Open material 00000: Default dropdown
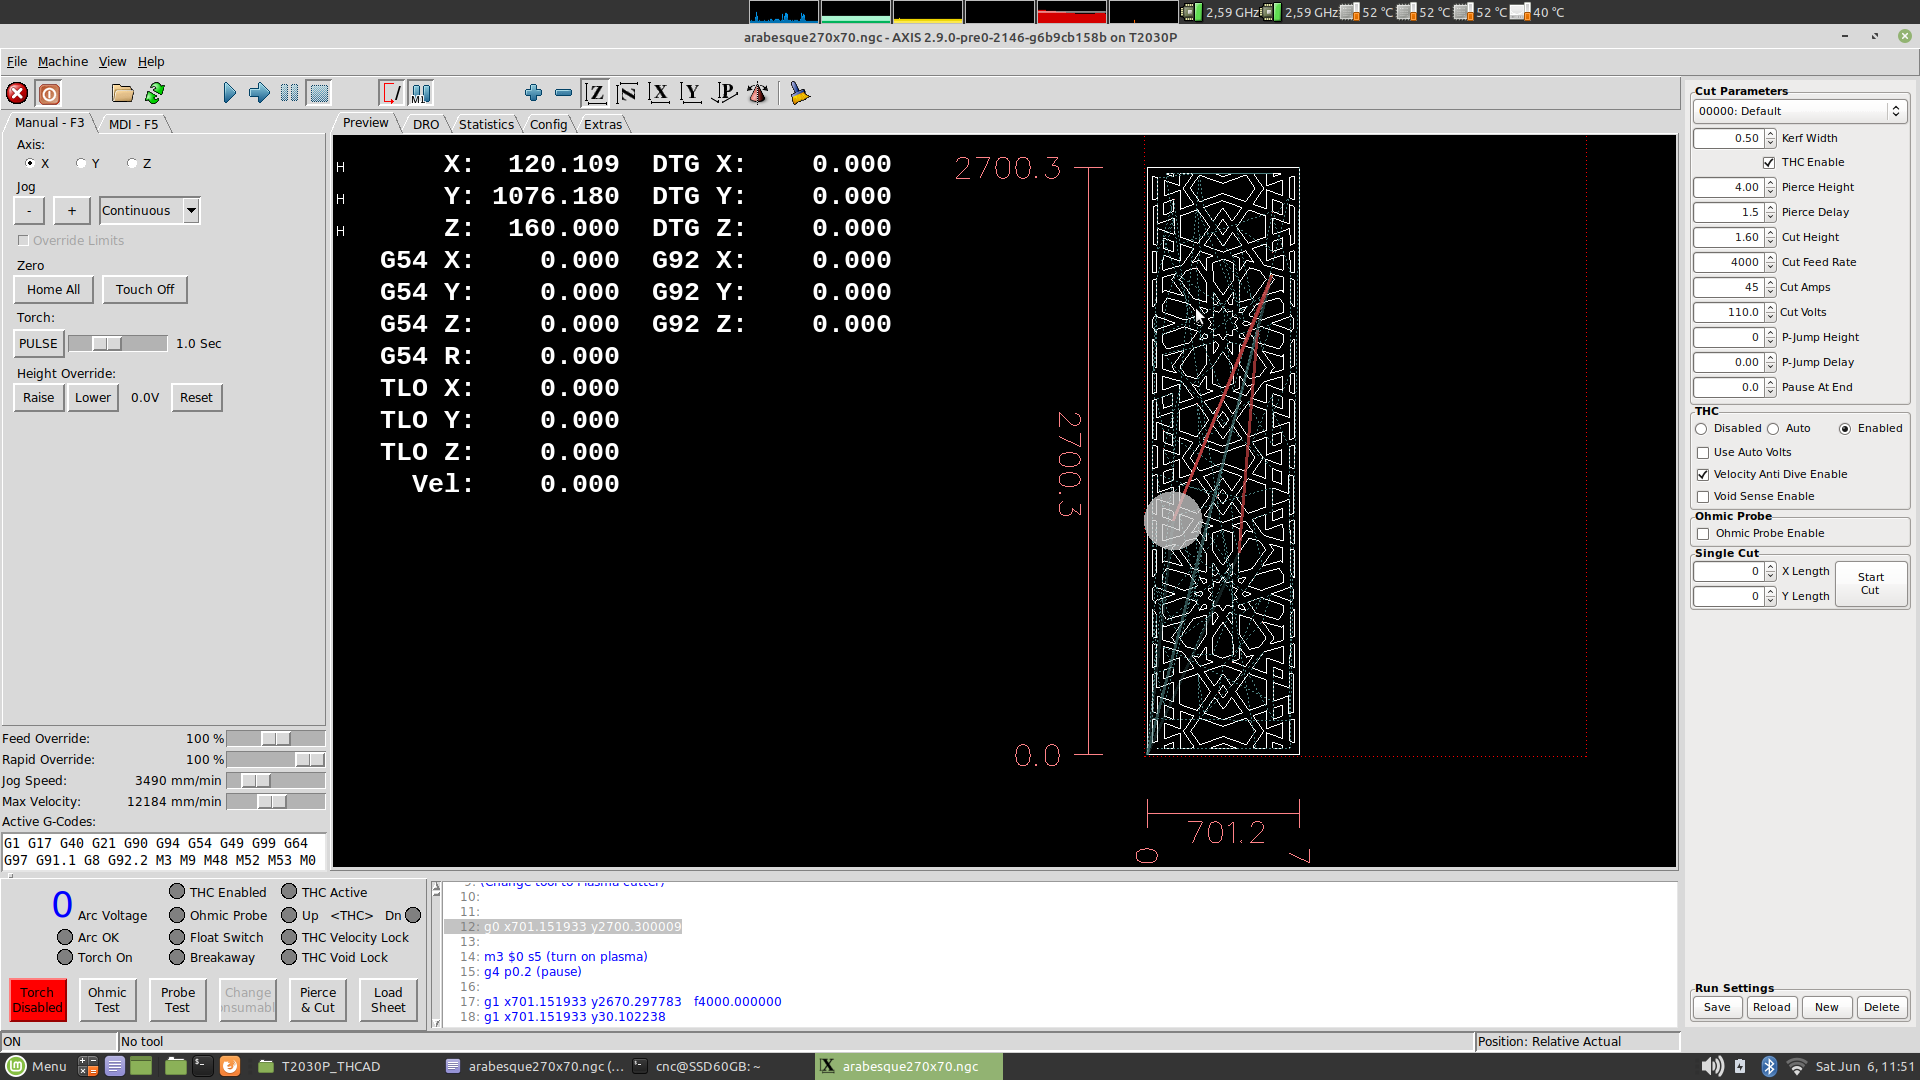Viewport: 1920px width, 1080px height. pos(1800,111)
